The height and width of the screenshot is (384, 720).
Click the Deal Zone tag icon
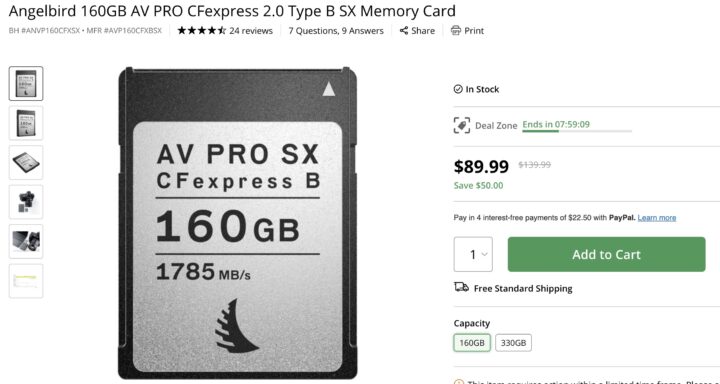pyautogui.click(x=462, y=125)
